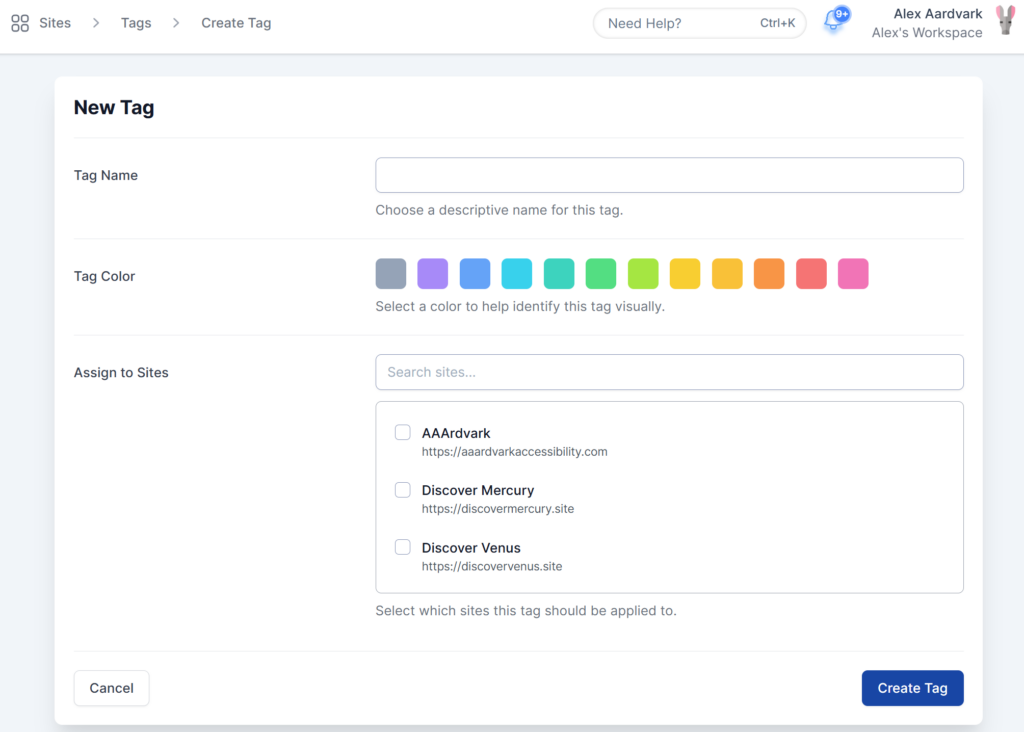Cancel creating the new tag
This screenshot has height=732, width=1024.
[111, 688]
